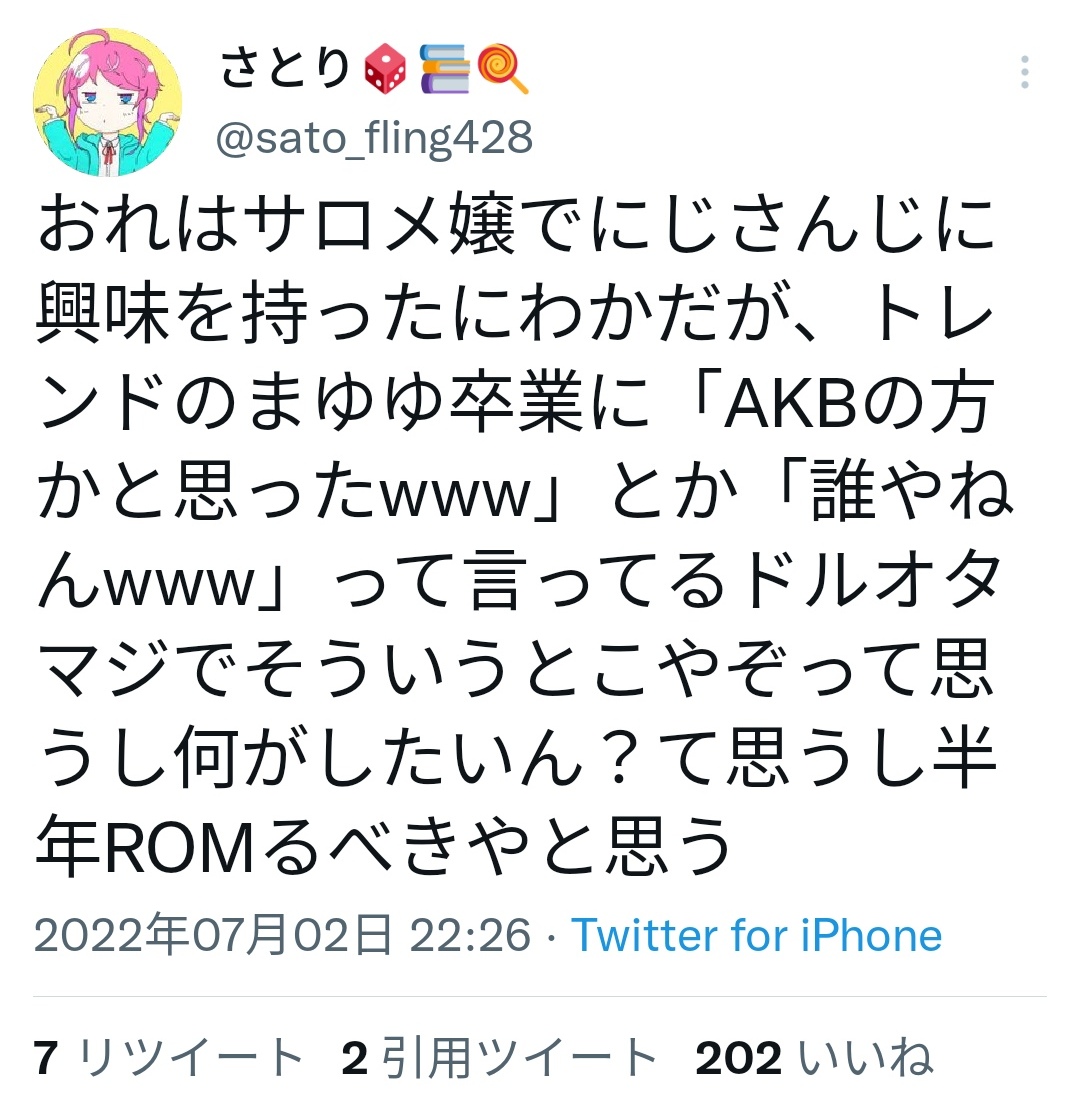
Task: Open the tweet's three-dot more options menu
Action: click(x=1024, y=72)
